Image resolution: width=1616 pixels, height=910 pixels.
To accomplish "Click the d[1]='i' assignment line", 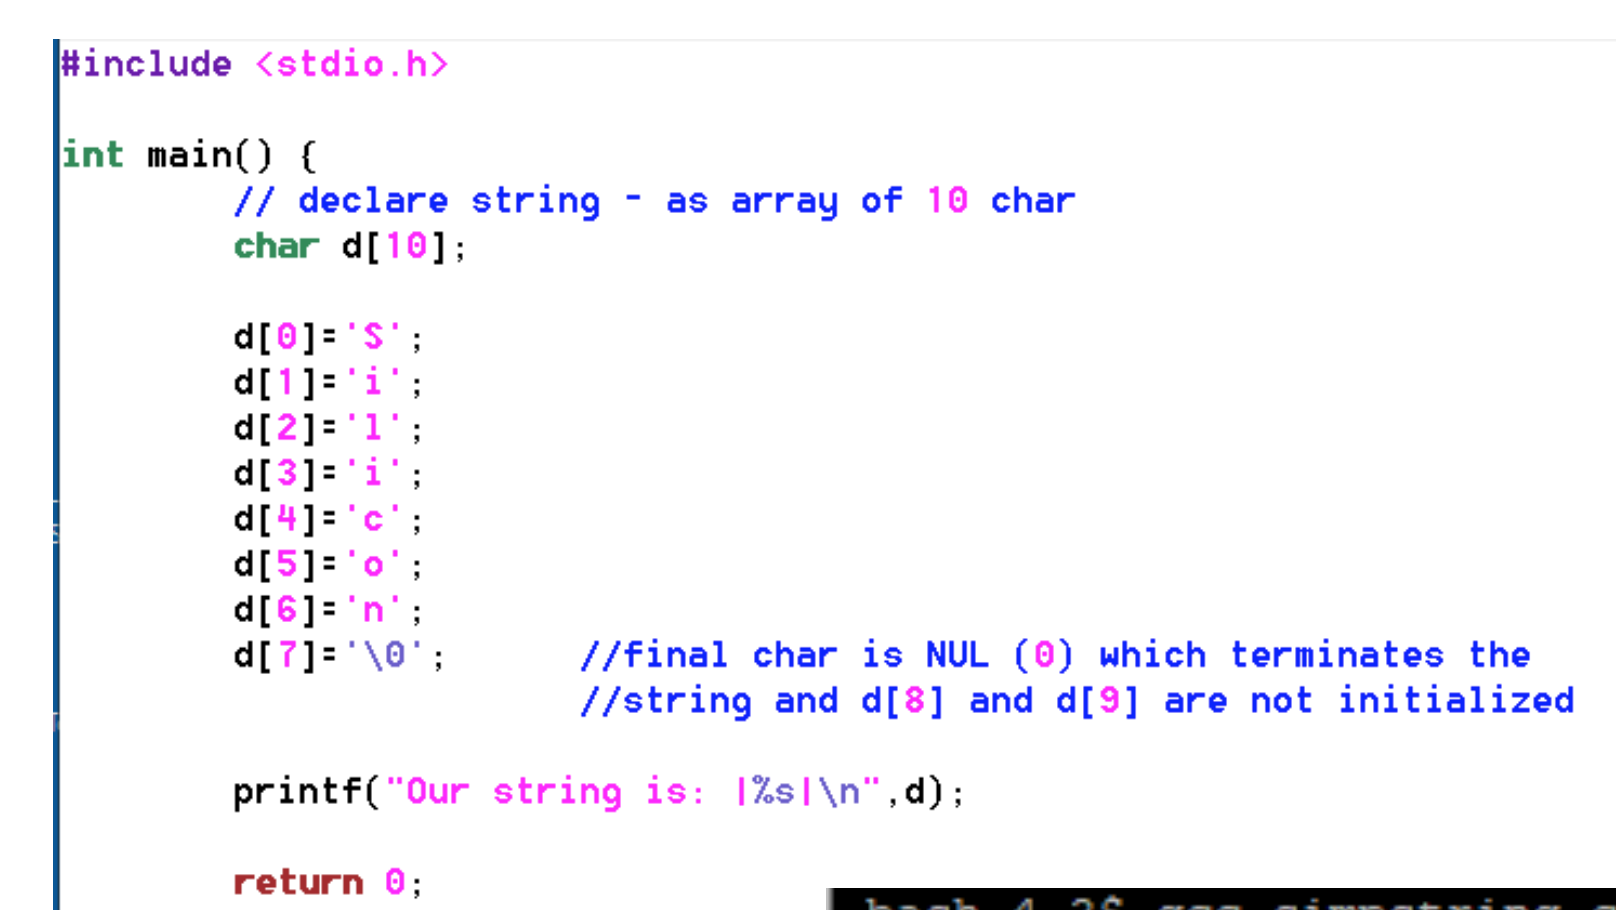I will click(320, 381).
